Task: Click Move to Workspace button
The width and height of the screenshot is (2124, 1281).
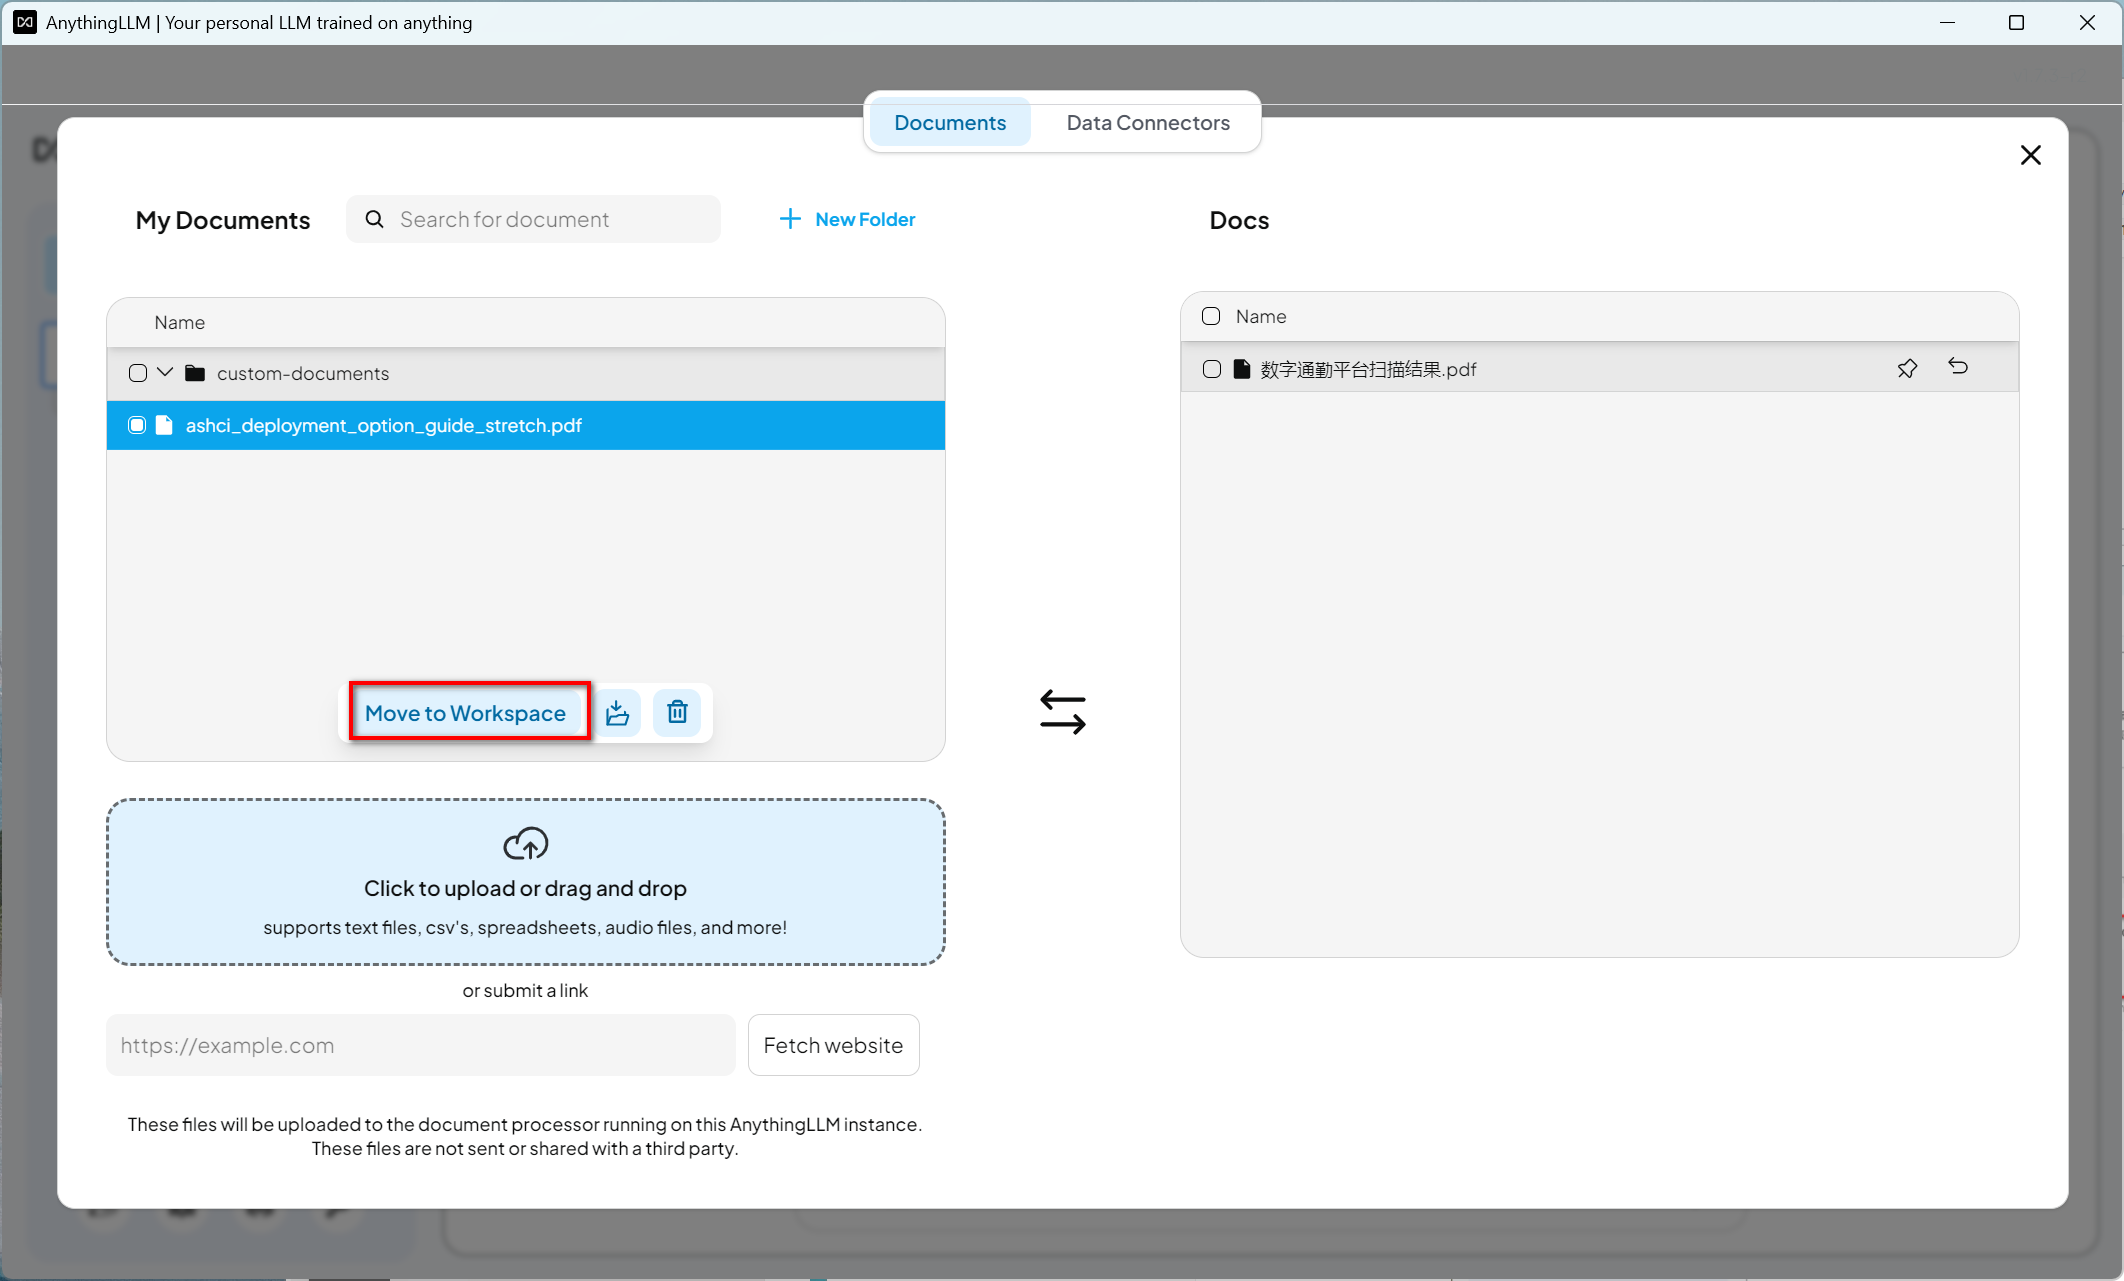Action: (x=465, y=713)
